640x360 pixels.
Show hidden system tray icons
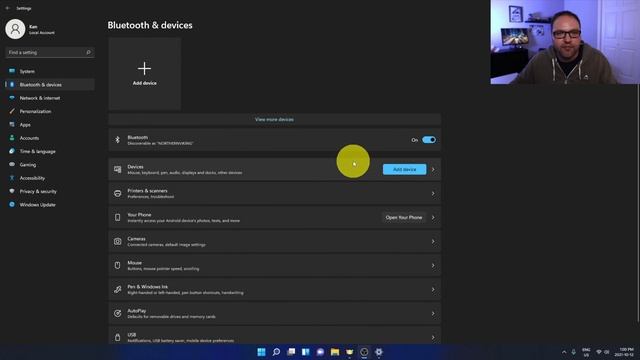[x=564, y=352]
